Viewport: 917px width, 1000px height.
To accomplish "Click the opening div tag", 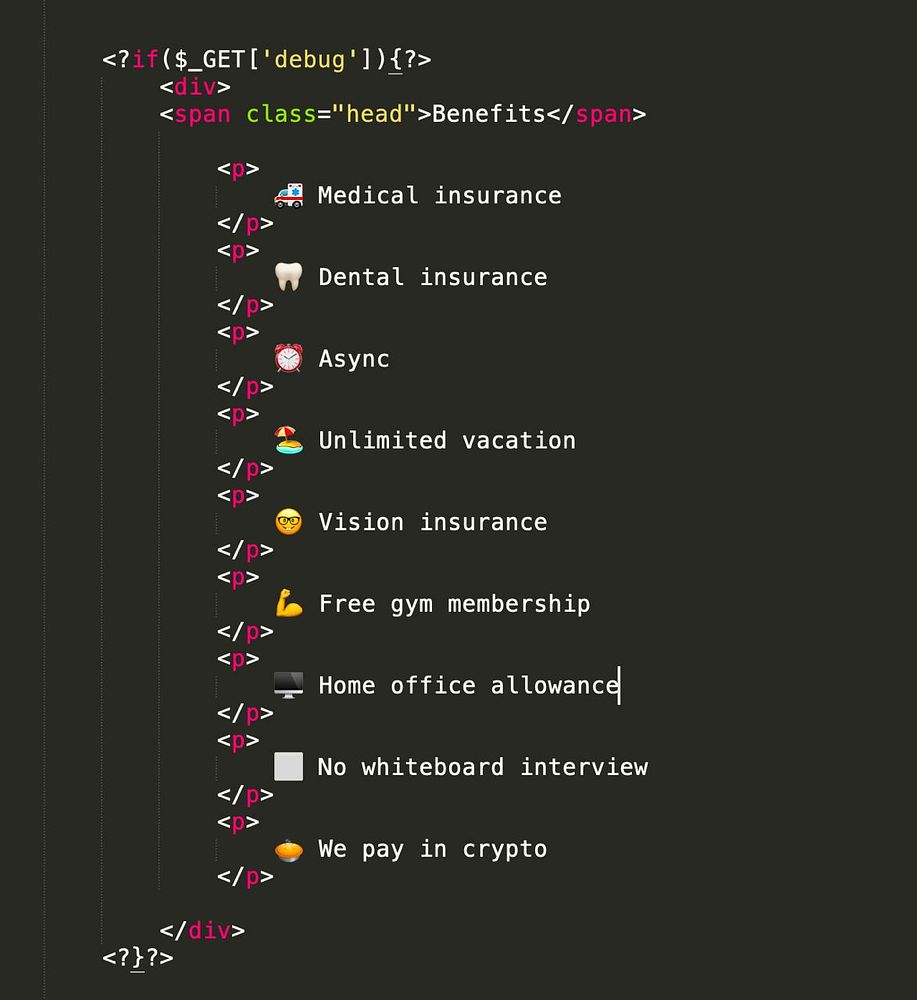I will [x=195, y=87].
